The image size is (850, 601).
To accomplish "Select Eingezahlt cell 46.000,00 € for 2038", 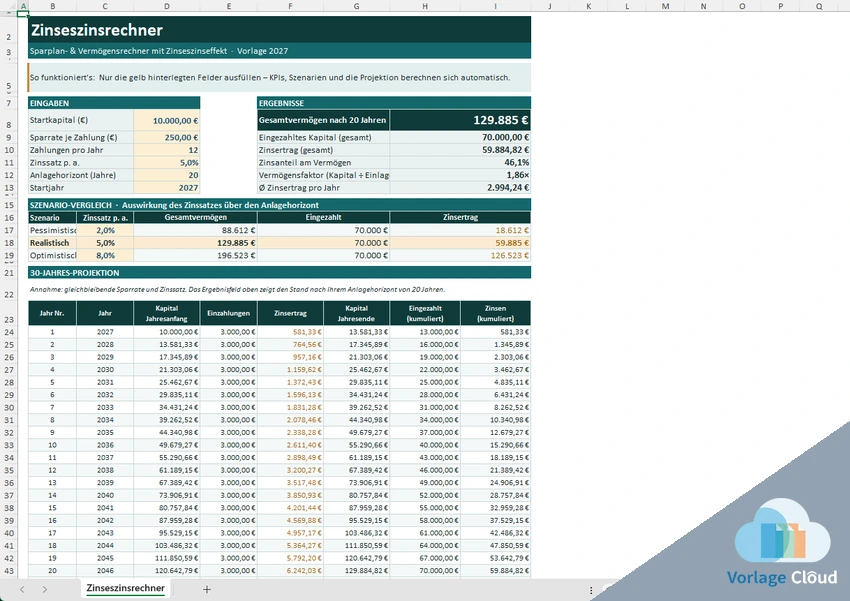I will pos(424,470).
